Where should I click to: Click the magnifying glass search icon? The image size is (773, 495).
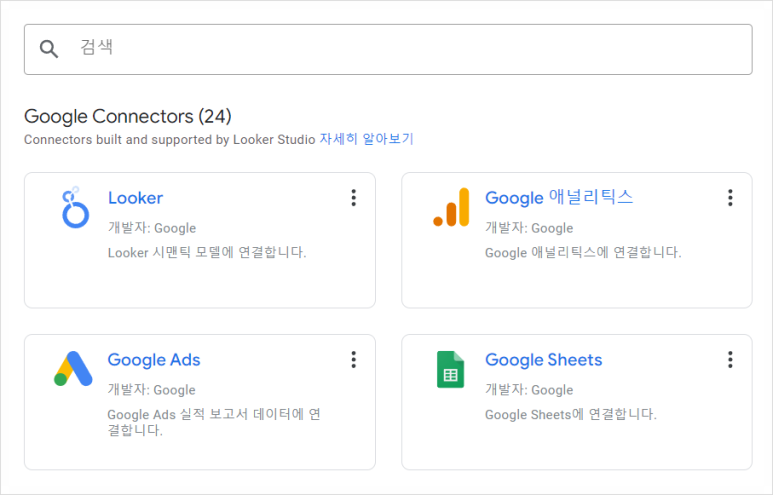pos(49,49)
